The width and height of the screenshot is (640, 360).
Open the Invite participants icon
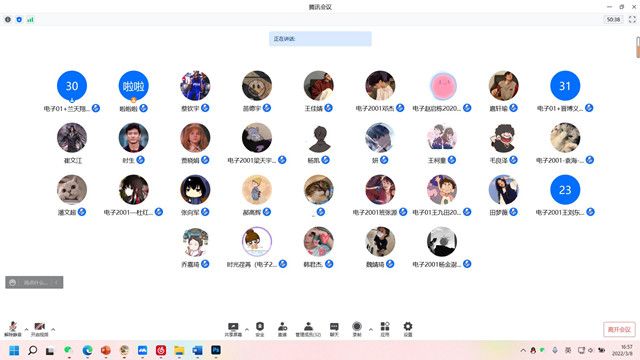point(282,329)
